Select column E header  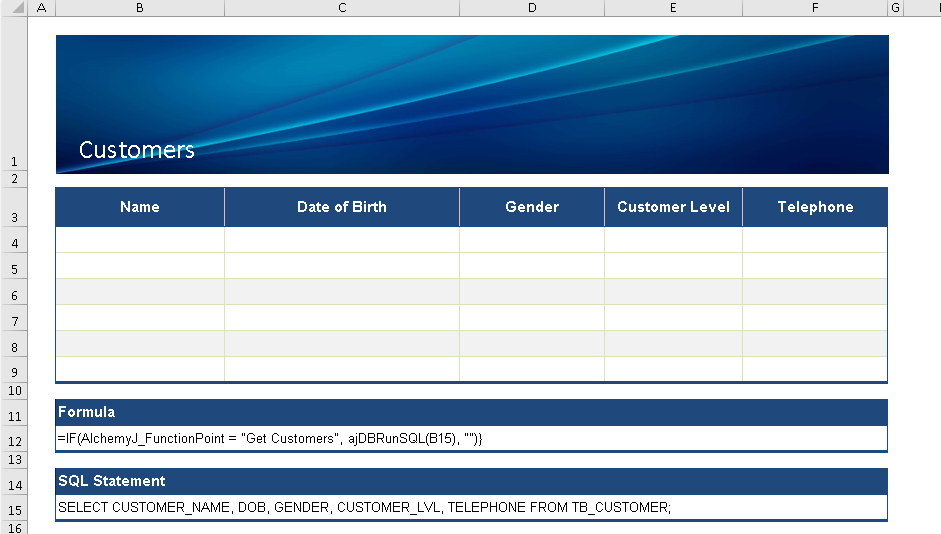673,8
